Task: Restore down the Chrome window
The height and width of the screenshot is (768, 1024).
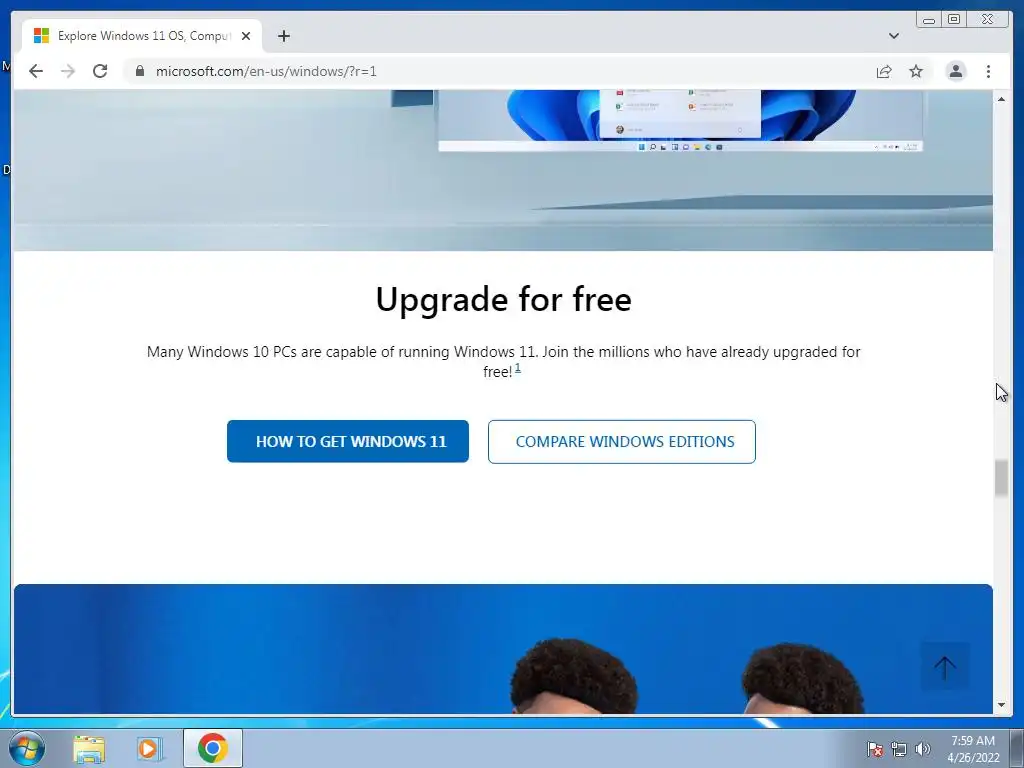Action: pyautogui.click(x=953, y=20)
